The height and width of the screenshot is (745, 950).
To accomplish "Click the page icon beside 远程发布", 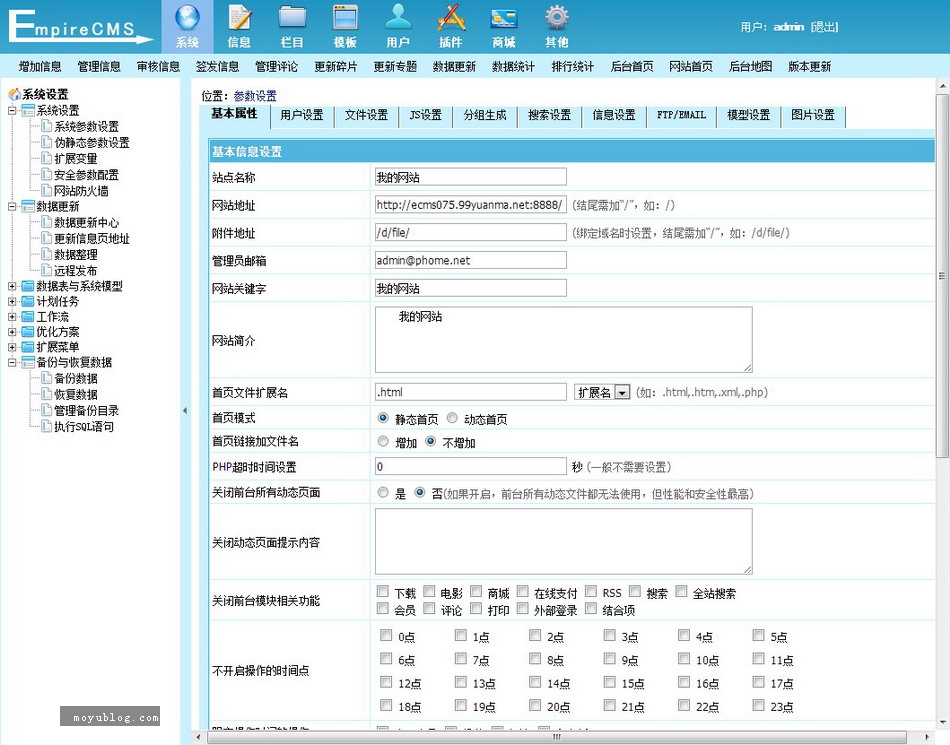I will coord(47,270).
